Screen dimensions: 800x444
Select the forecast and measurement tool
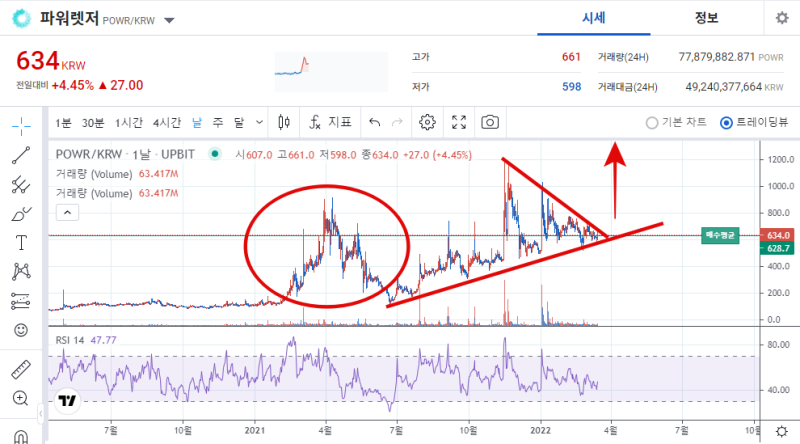21,301
